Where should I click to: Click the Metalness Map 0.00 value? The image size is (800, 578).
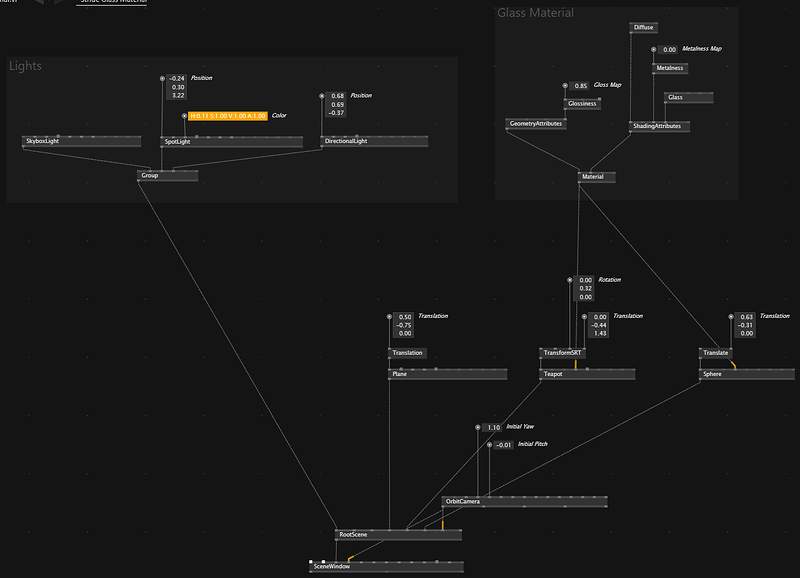point(668,50)
